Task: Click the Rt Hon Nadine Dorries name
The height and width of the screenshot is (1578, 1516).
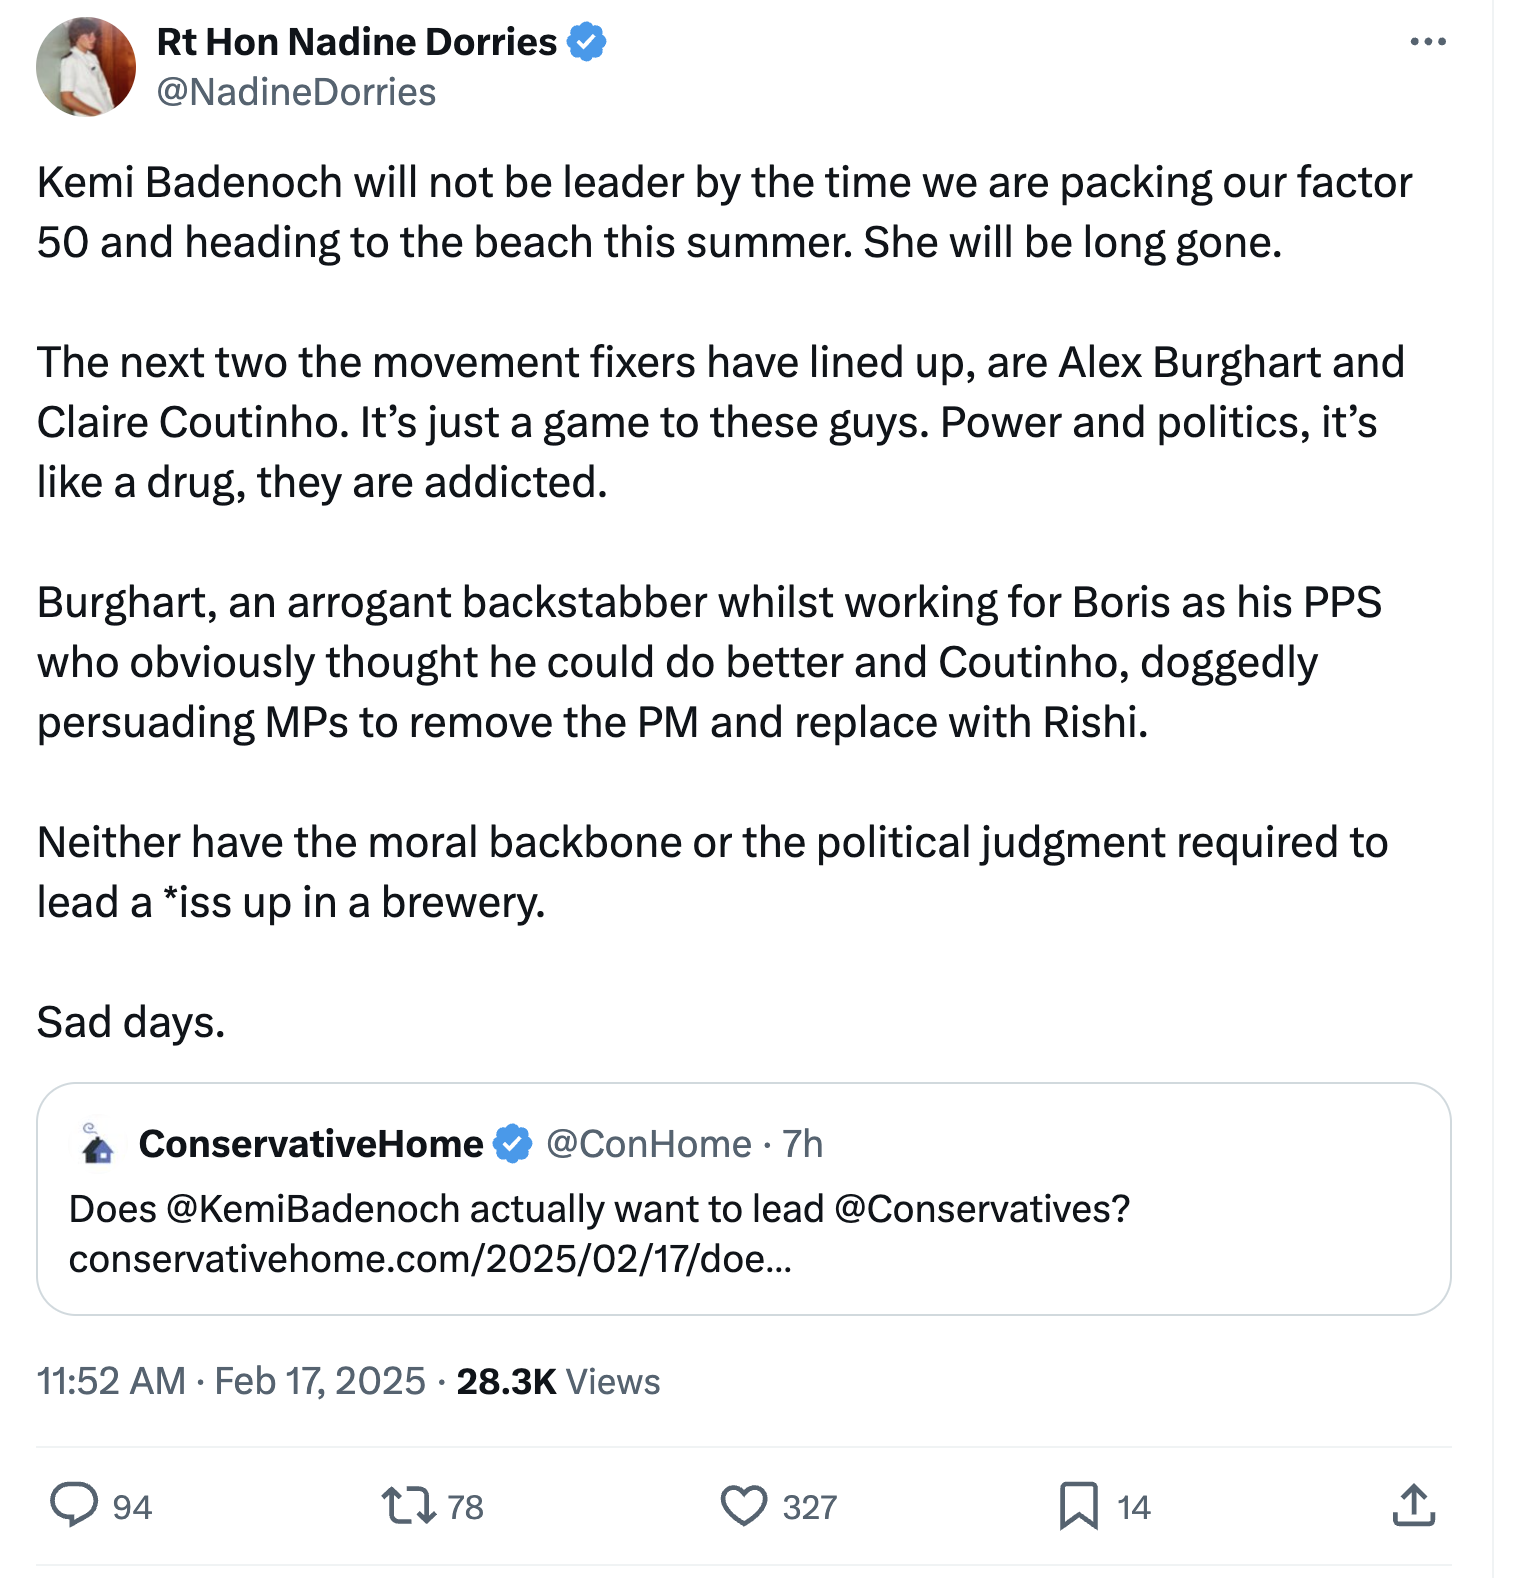Action: (356, 42)
